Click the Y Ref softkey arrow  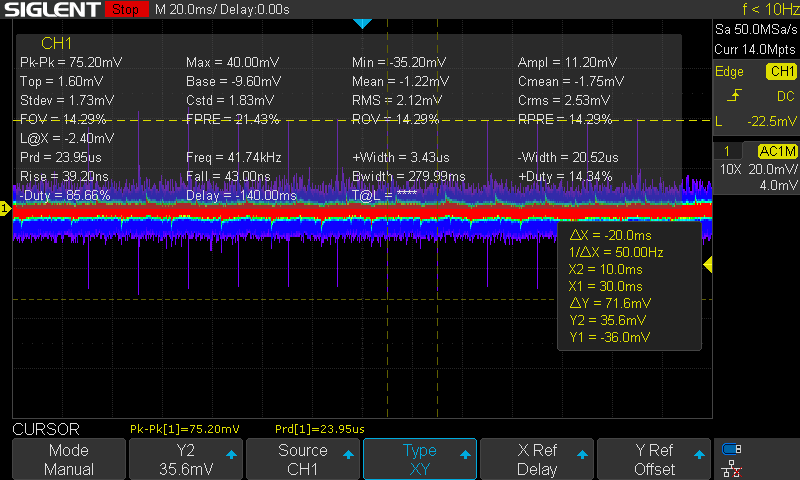pos(699,454)
